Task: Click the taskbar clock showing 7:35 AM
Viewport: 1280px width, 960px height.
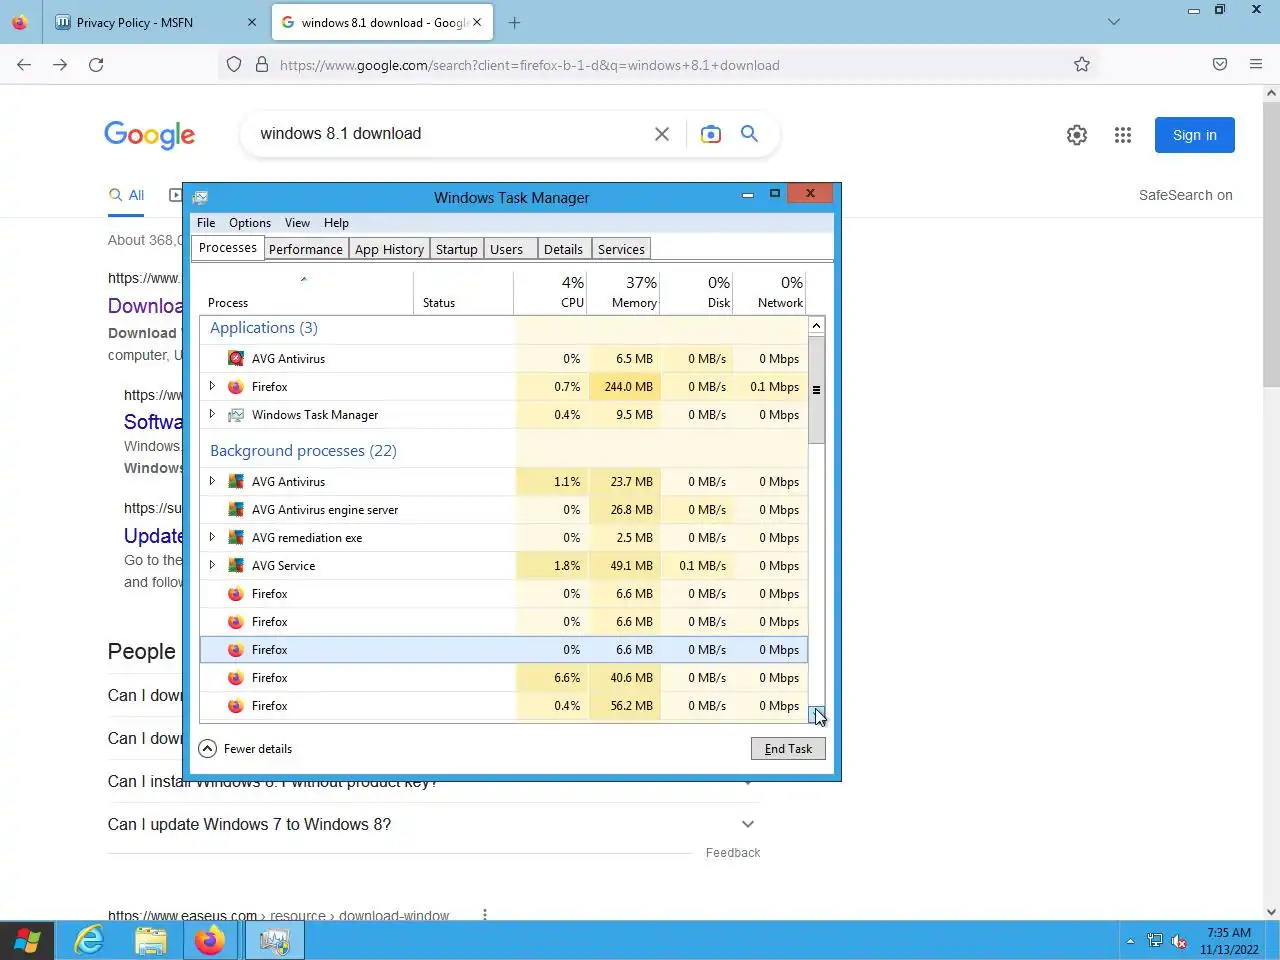Action: click(1229, 941)
